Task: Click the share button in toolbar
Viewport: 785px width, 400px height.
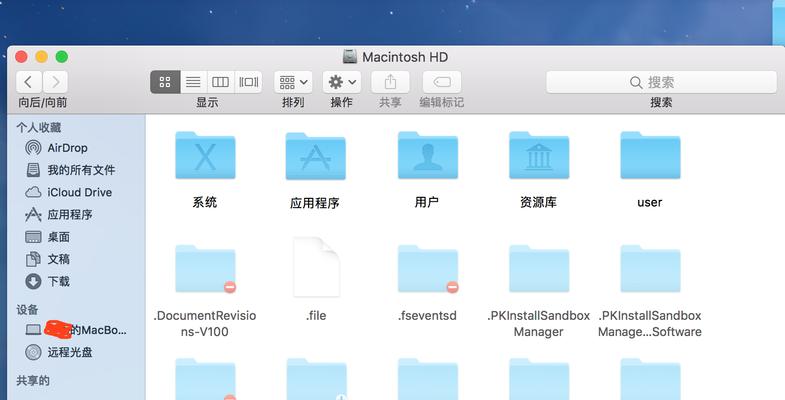Action: click(390, 82)
